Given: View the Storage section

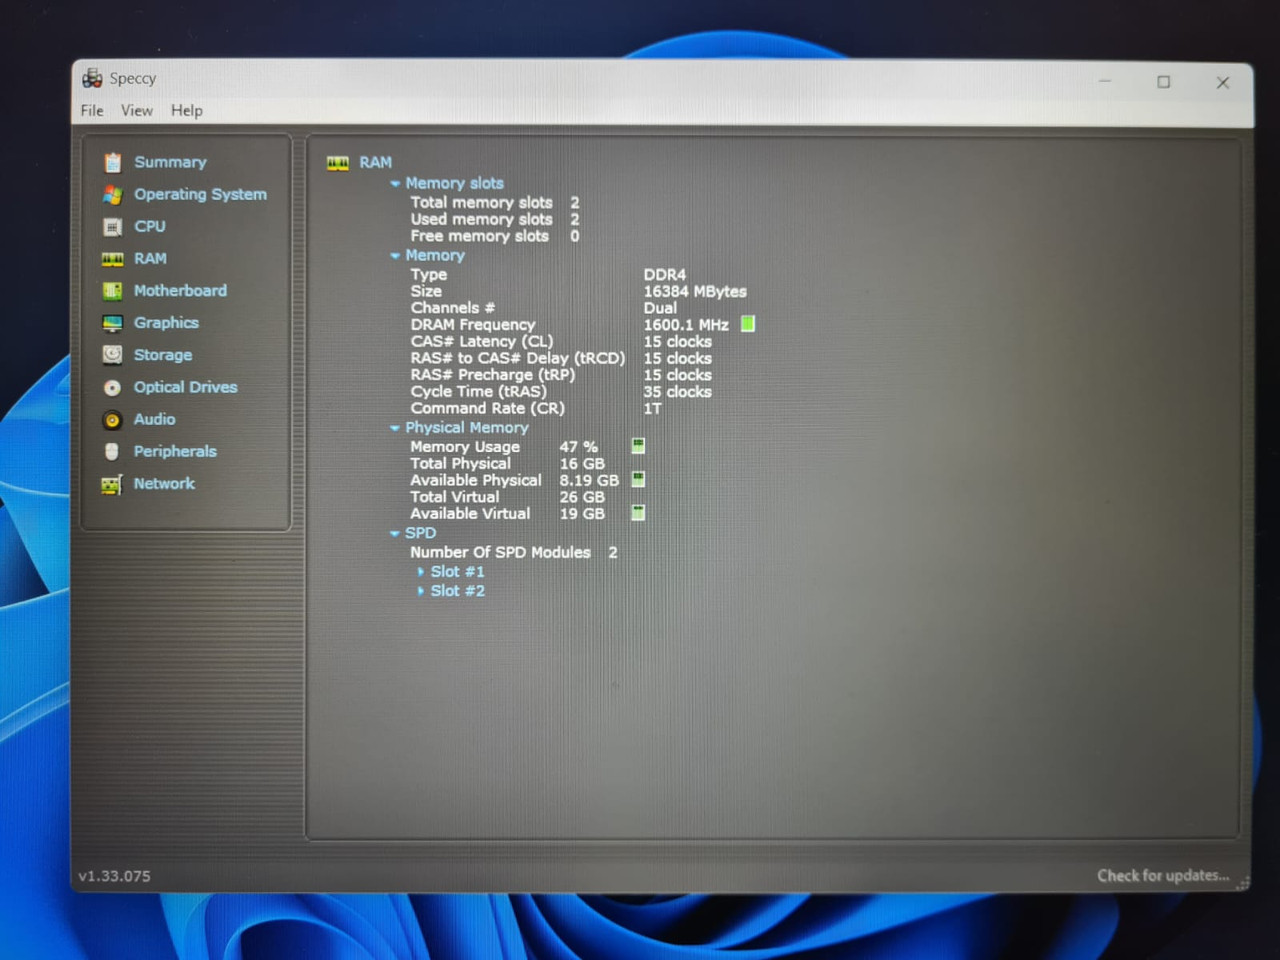Looking at the screenshot, I should 163,355.
